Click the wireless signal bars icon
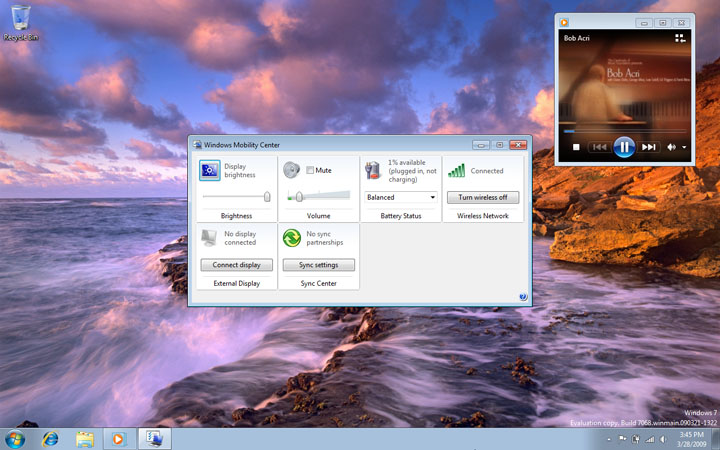 click(456, 171)
